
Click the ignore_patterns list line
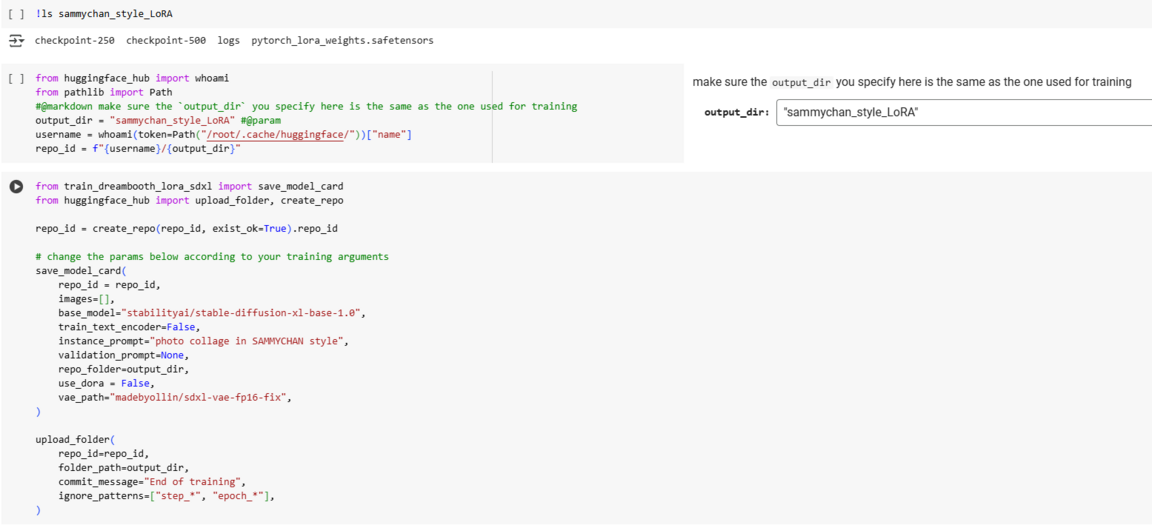coord(166,496)
